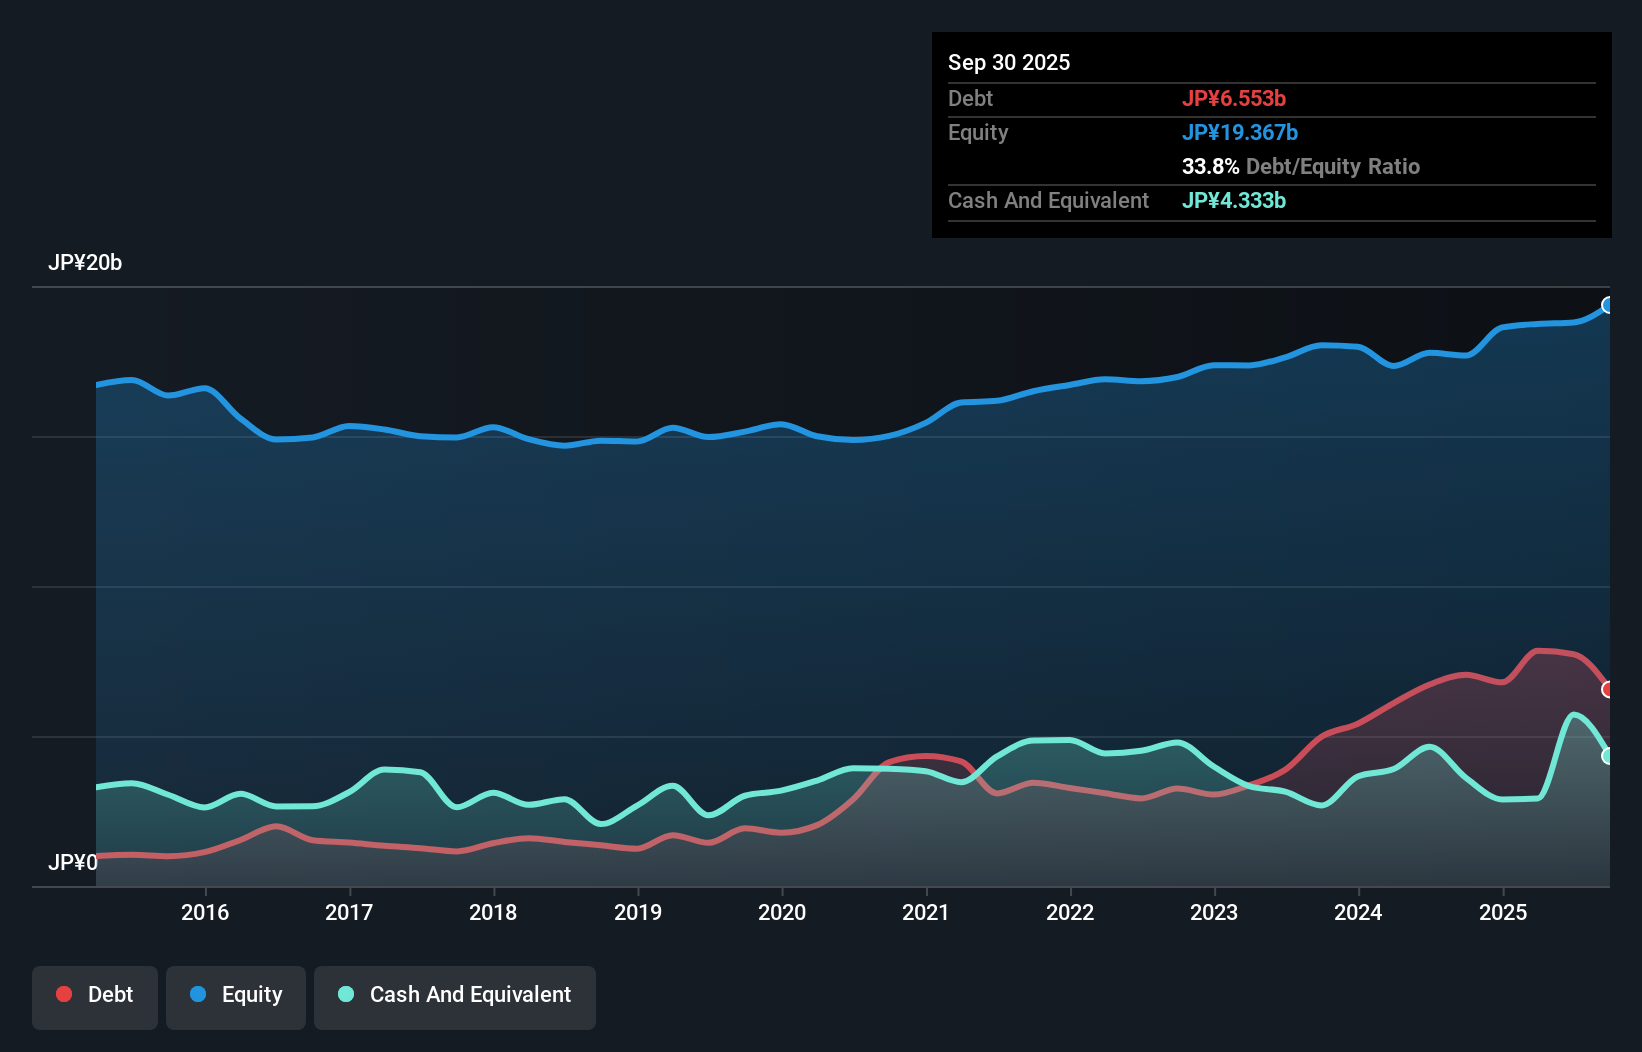Click the red Debt endpoint marker

pos(1608,689)
